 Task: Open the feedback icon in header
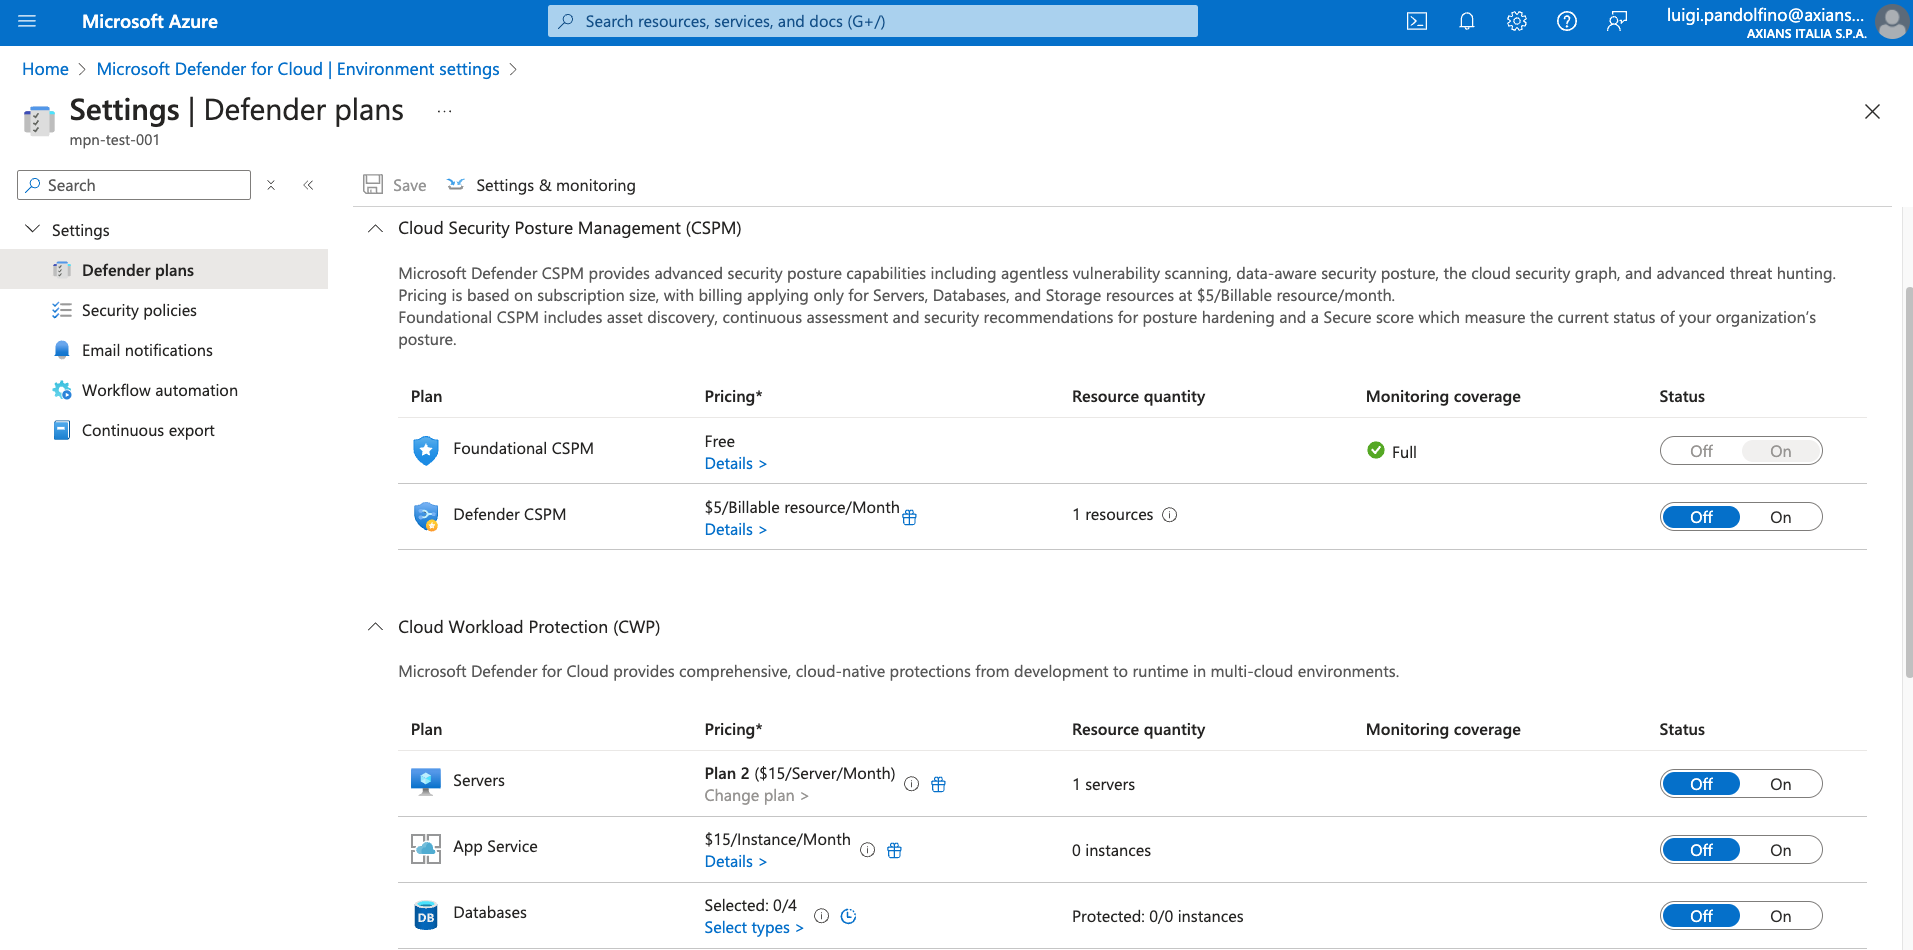(1616, 22)
